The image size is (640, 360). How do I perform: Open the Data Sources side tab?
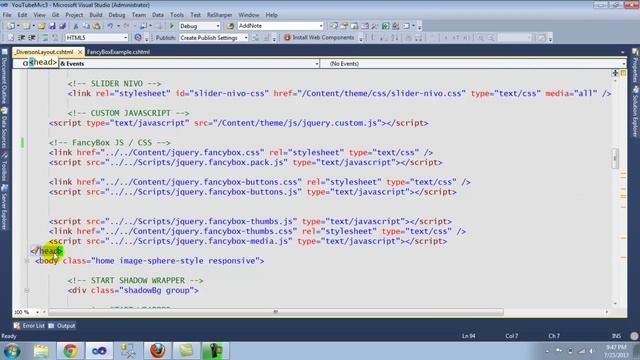pyautogui.click(x=4, y=128)
